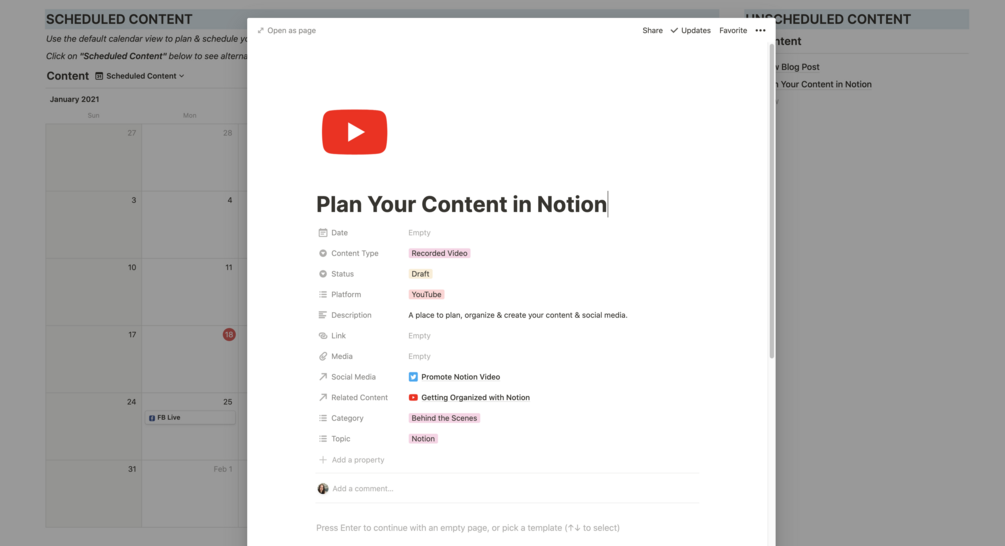The width and height of the screenshot is (1005, 546).
Task: Click the Topic property label
Action: [x=340, y=438]
